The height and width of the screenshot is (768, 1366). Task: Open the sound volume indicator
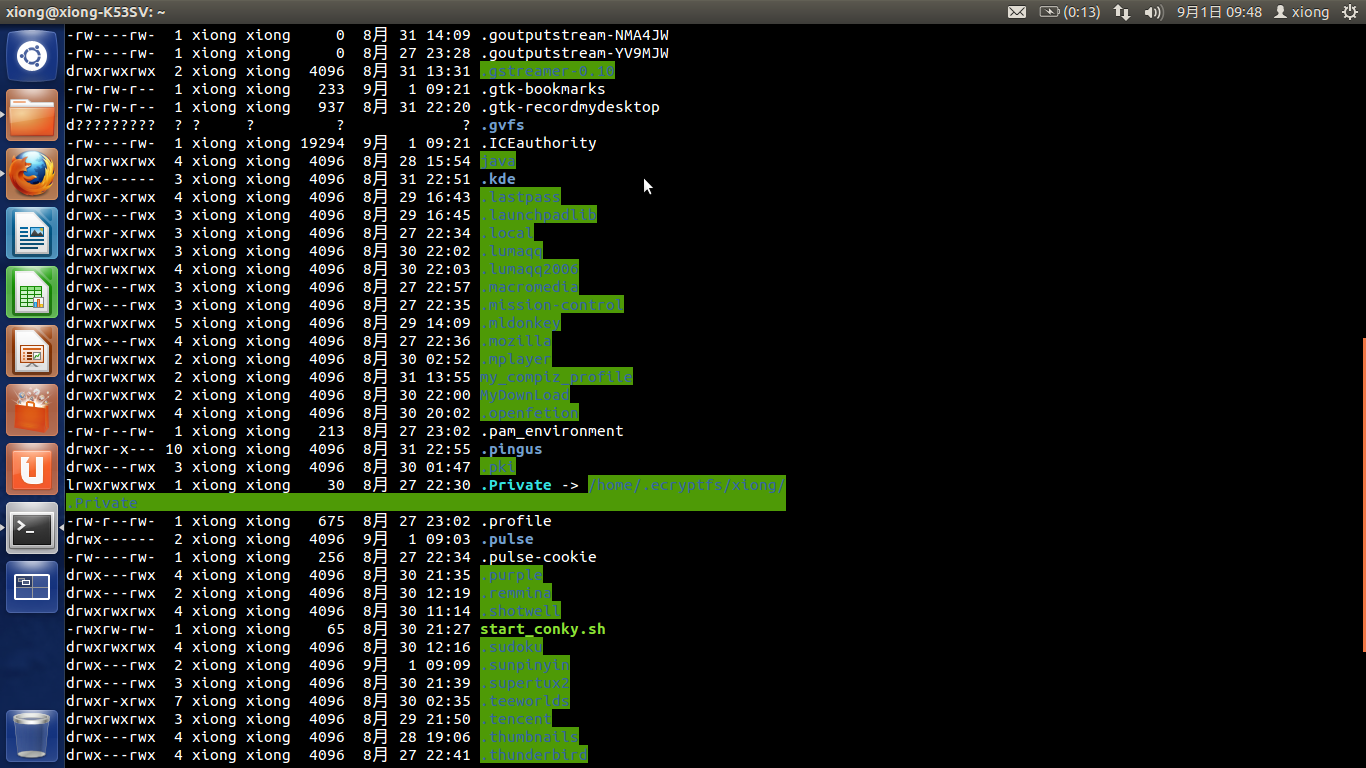pyautogui.click(x=1153, y=12)
